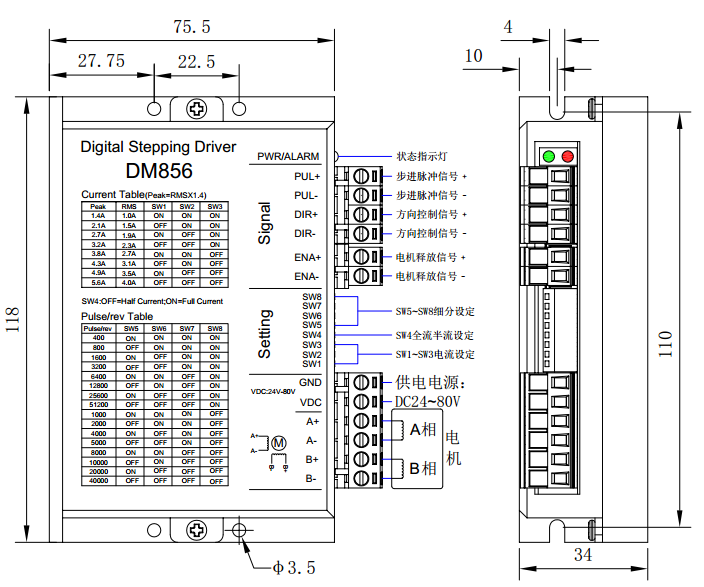The height and width of the screenshot is (587, 704).
Task: Select the bottom cross-head screw on the front view
Action: click(197, 530)
